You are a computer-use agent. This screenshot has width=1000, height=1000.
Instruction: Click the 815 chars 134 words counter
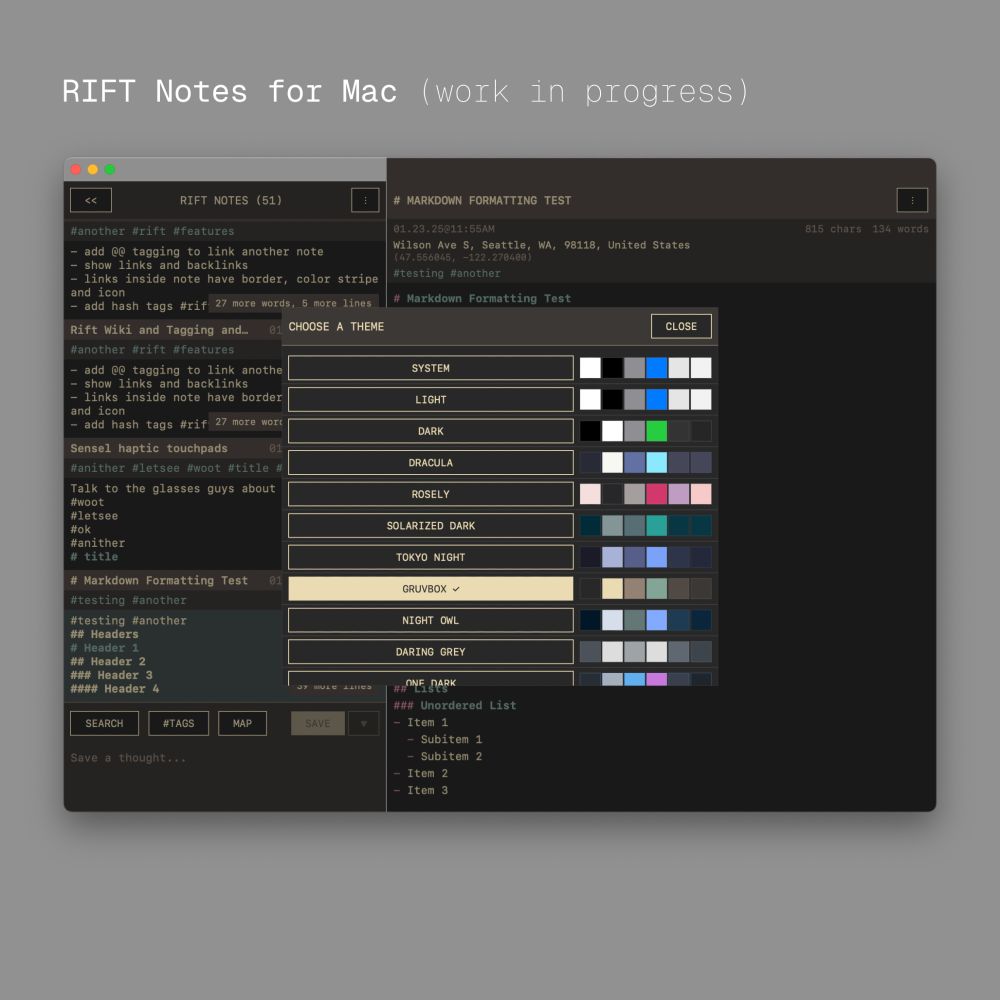point(867,229)
